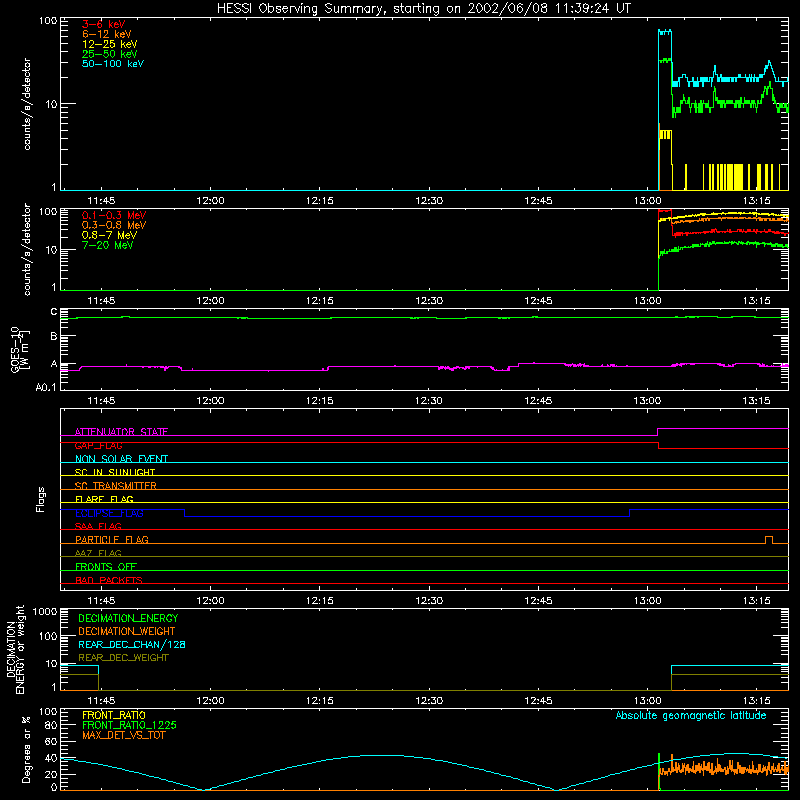
Task: Select the SC_IN_SUNLIGHT flag label
Action: click(x=115, y=472)
